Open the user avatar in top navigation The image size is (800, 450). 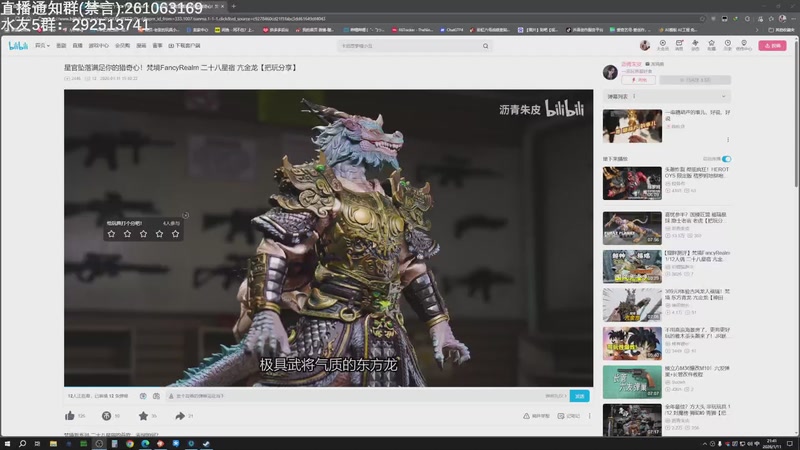(x=645, y=45)
